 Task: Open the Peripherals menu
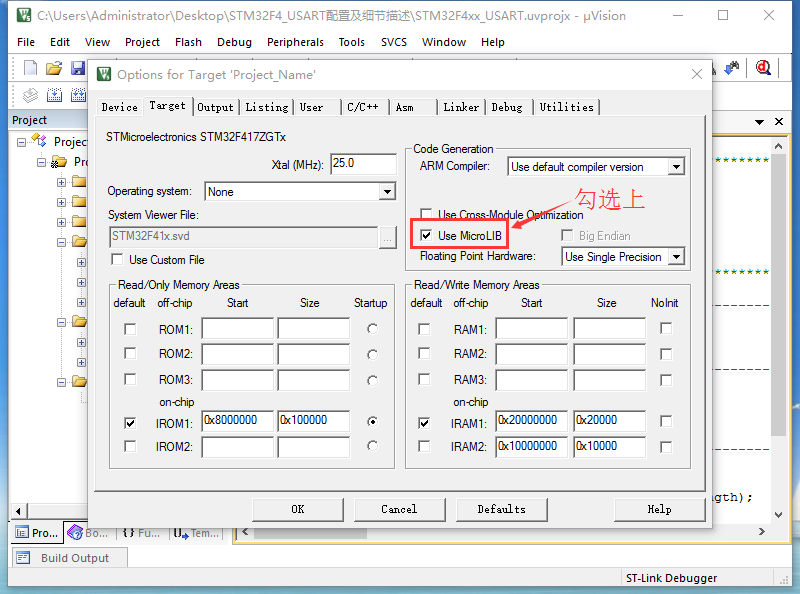pos(295,42)
